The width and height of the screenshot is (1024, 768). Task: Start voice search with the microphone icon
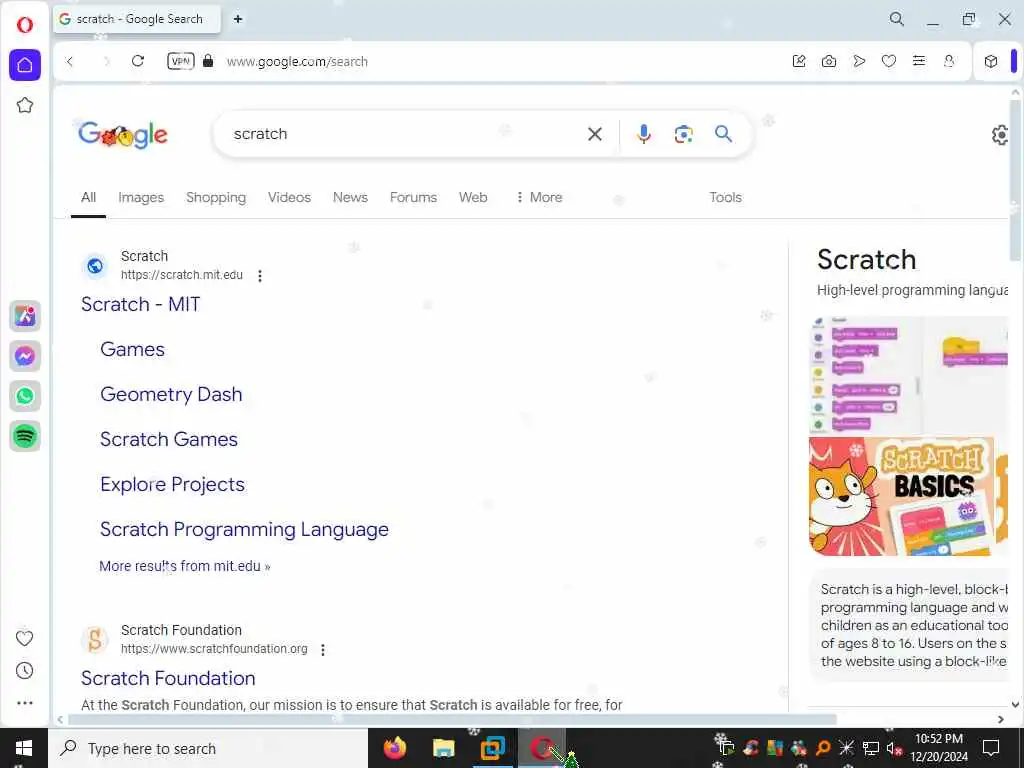pos(643,134)
